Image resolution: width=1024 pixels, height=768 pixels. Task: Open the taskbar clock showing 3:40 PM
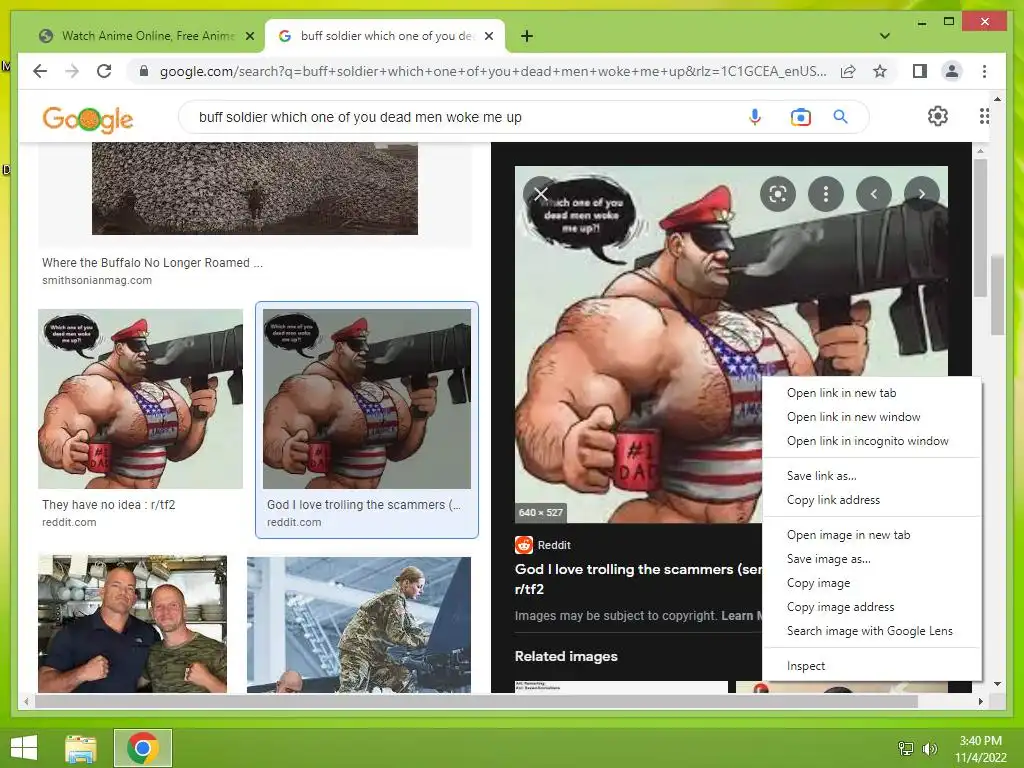click(980, 749)
